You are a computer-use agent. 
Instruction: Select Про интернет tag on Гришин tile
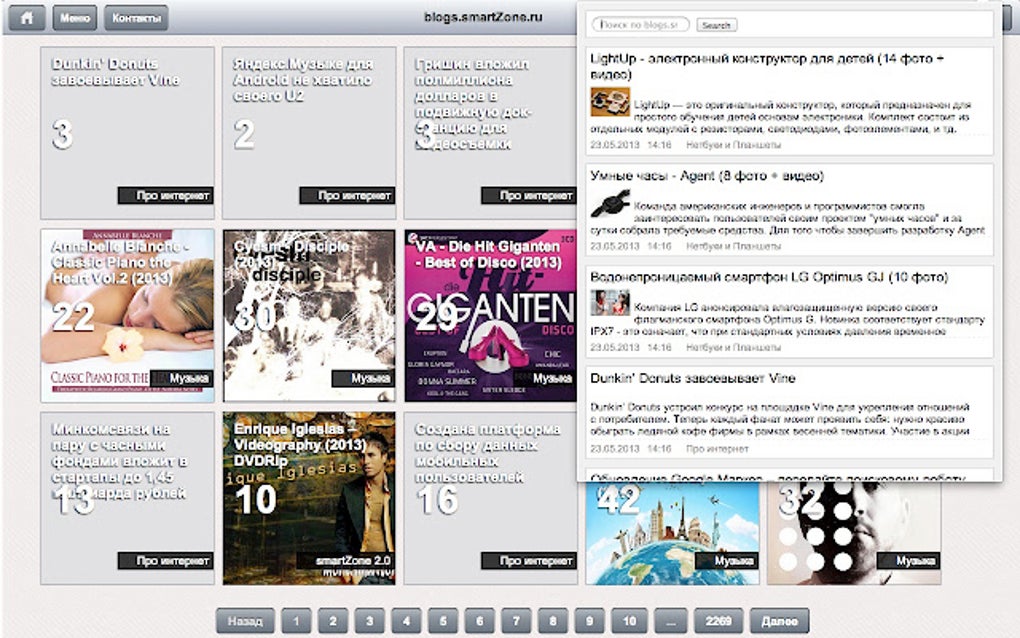tap(528, 195)
